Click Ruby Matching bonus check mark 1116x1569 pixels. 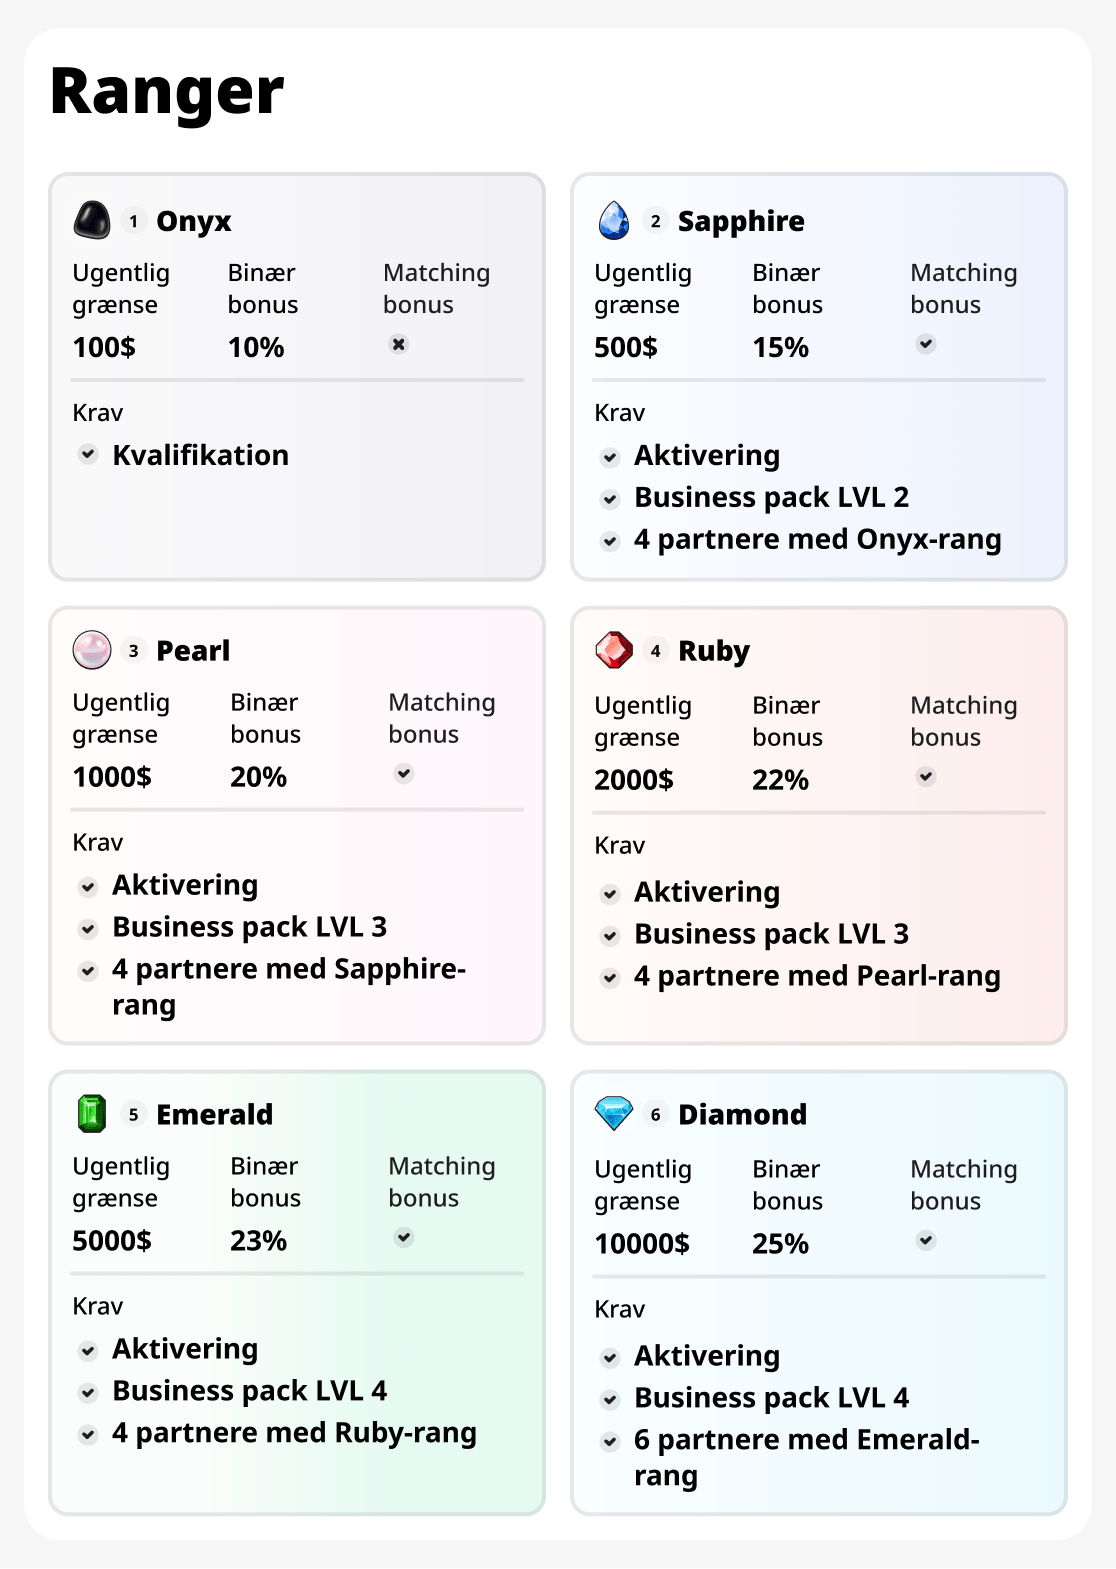coord(926,777)
